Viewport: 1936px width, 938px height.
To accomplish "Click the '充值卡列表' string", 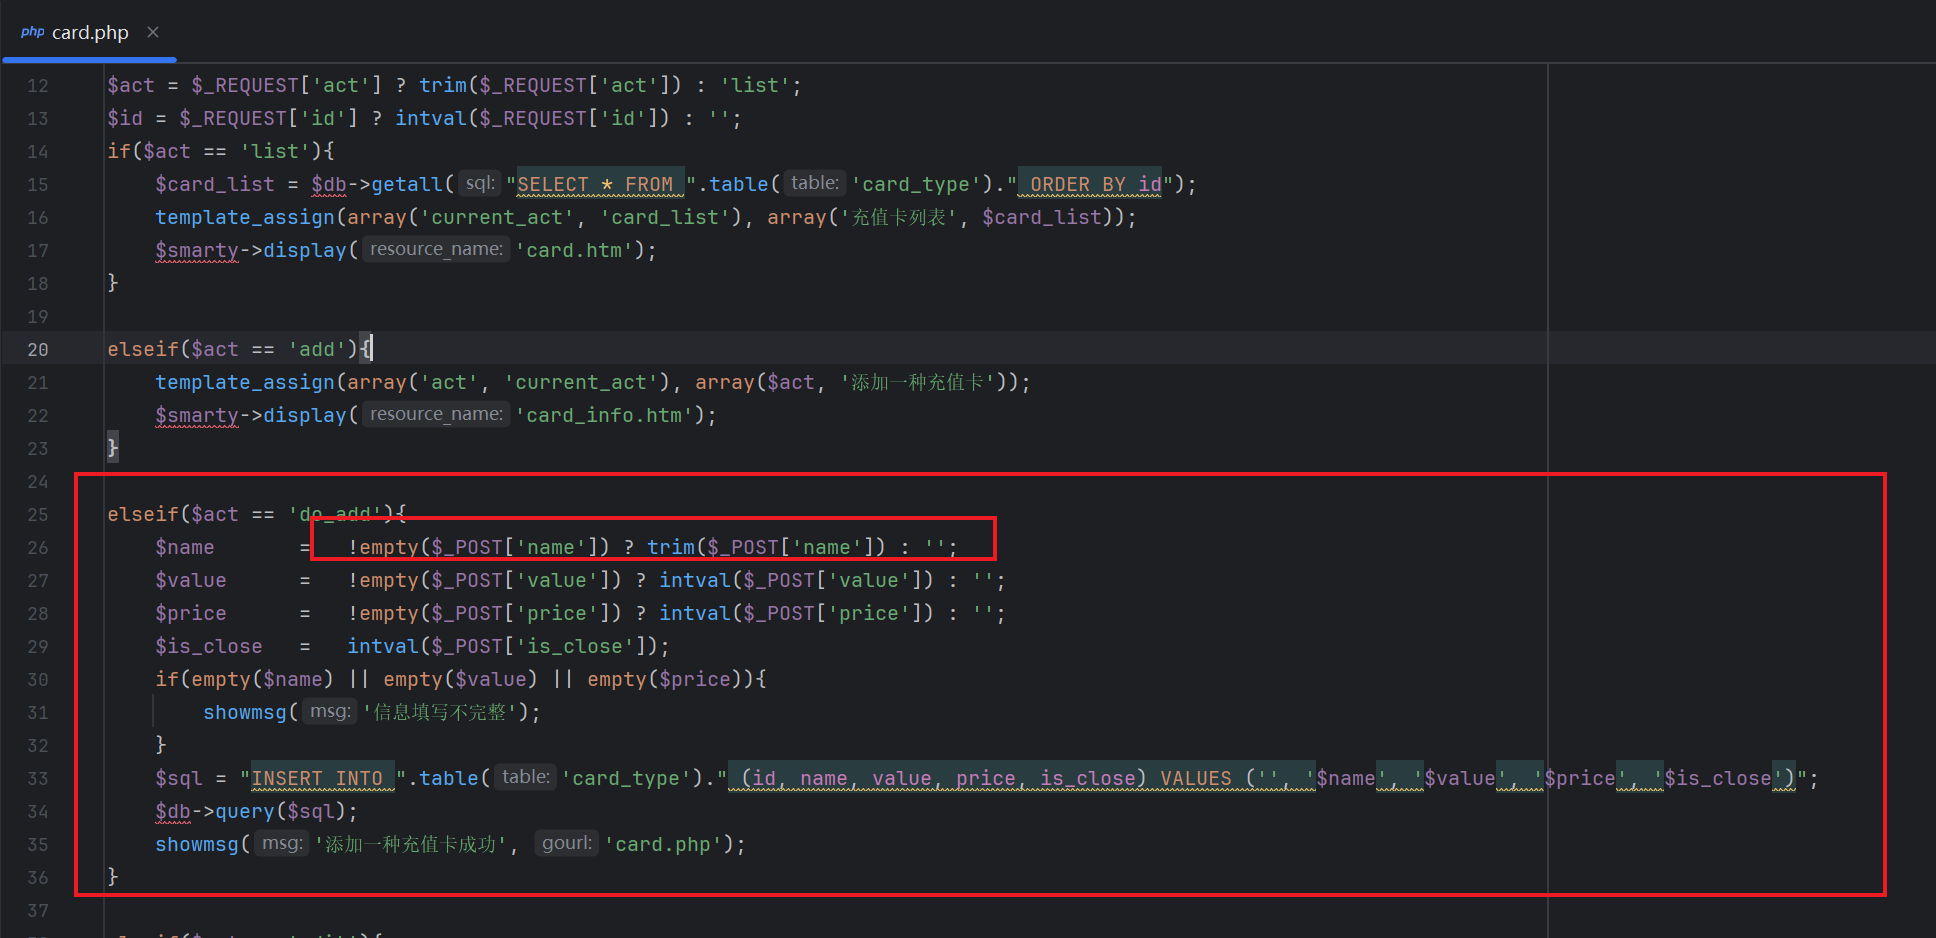I will [898, 218].
